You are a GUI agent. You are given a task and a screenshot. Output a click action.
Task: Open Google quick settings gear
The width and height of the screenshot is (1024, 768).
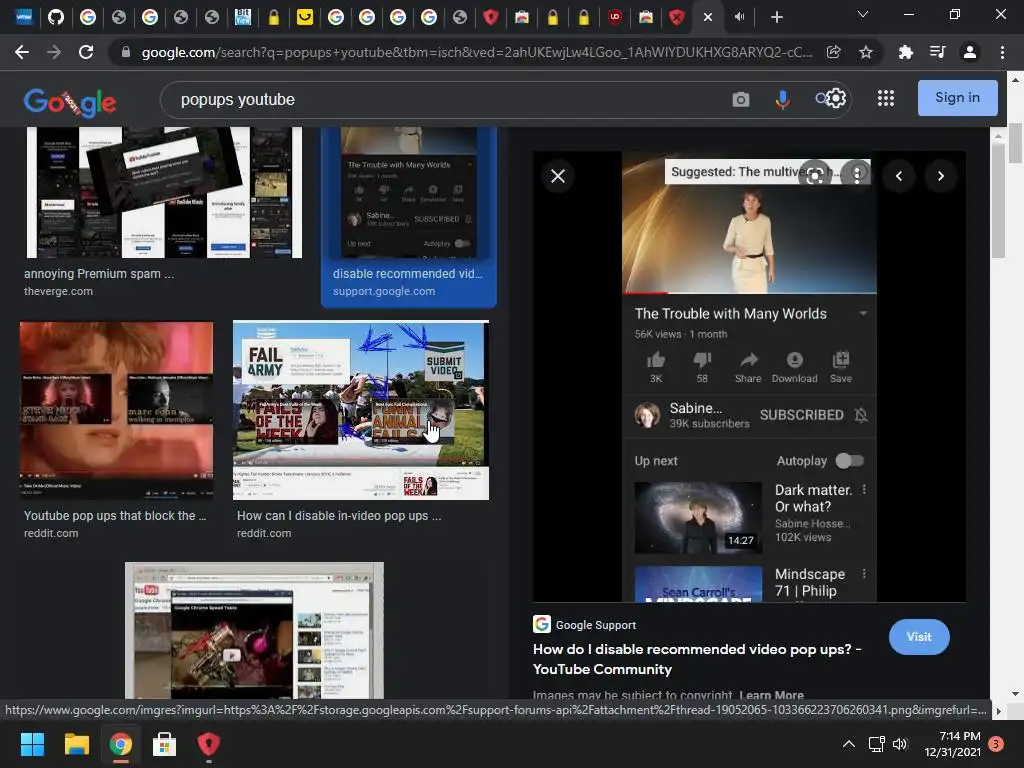[x=837, y=99]
